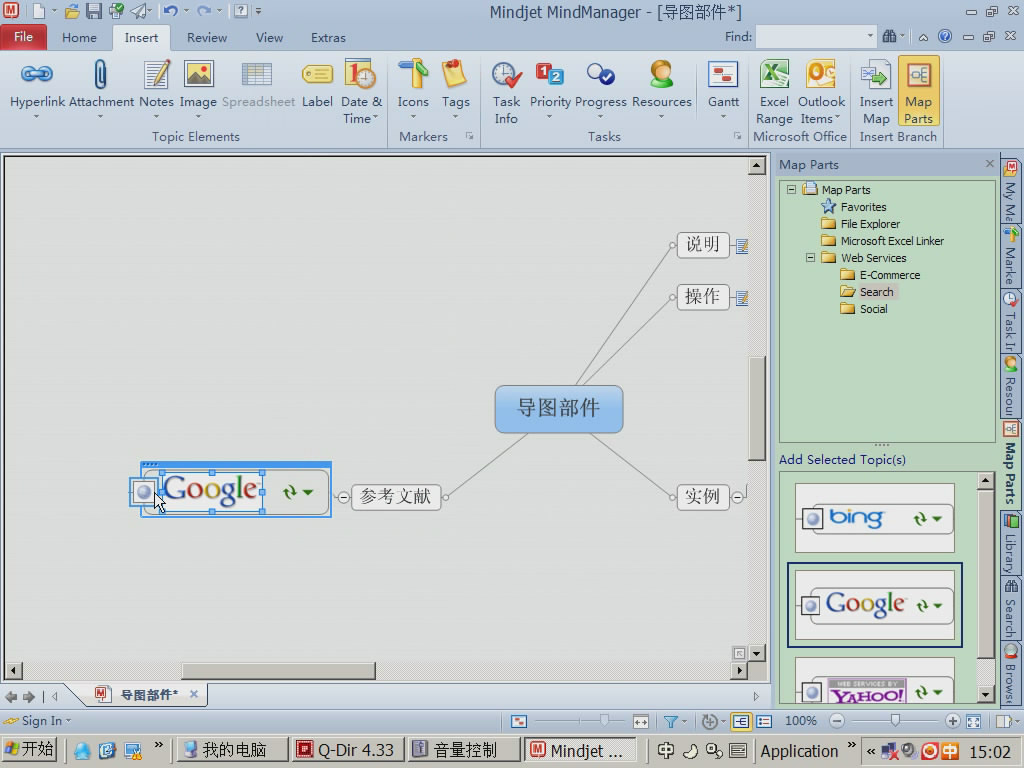Select E-Commerce folder

click(889, 275)
